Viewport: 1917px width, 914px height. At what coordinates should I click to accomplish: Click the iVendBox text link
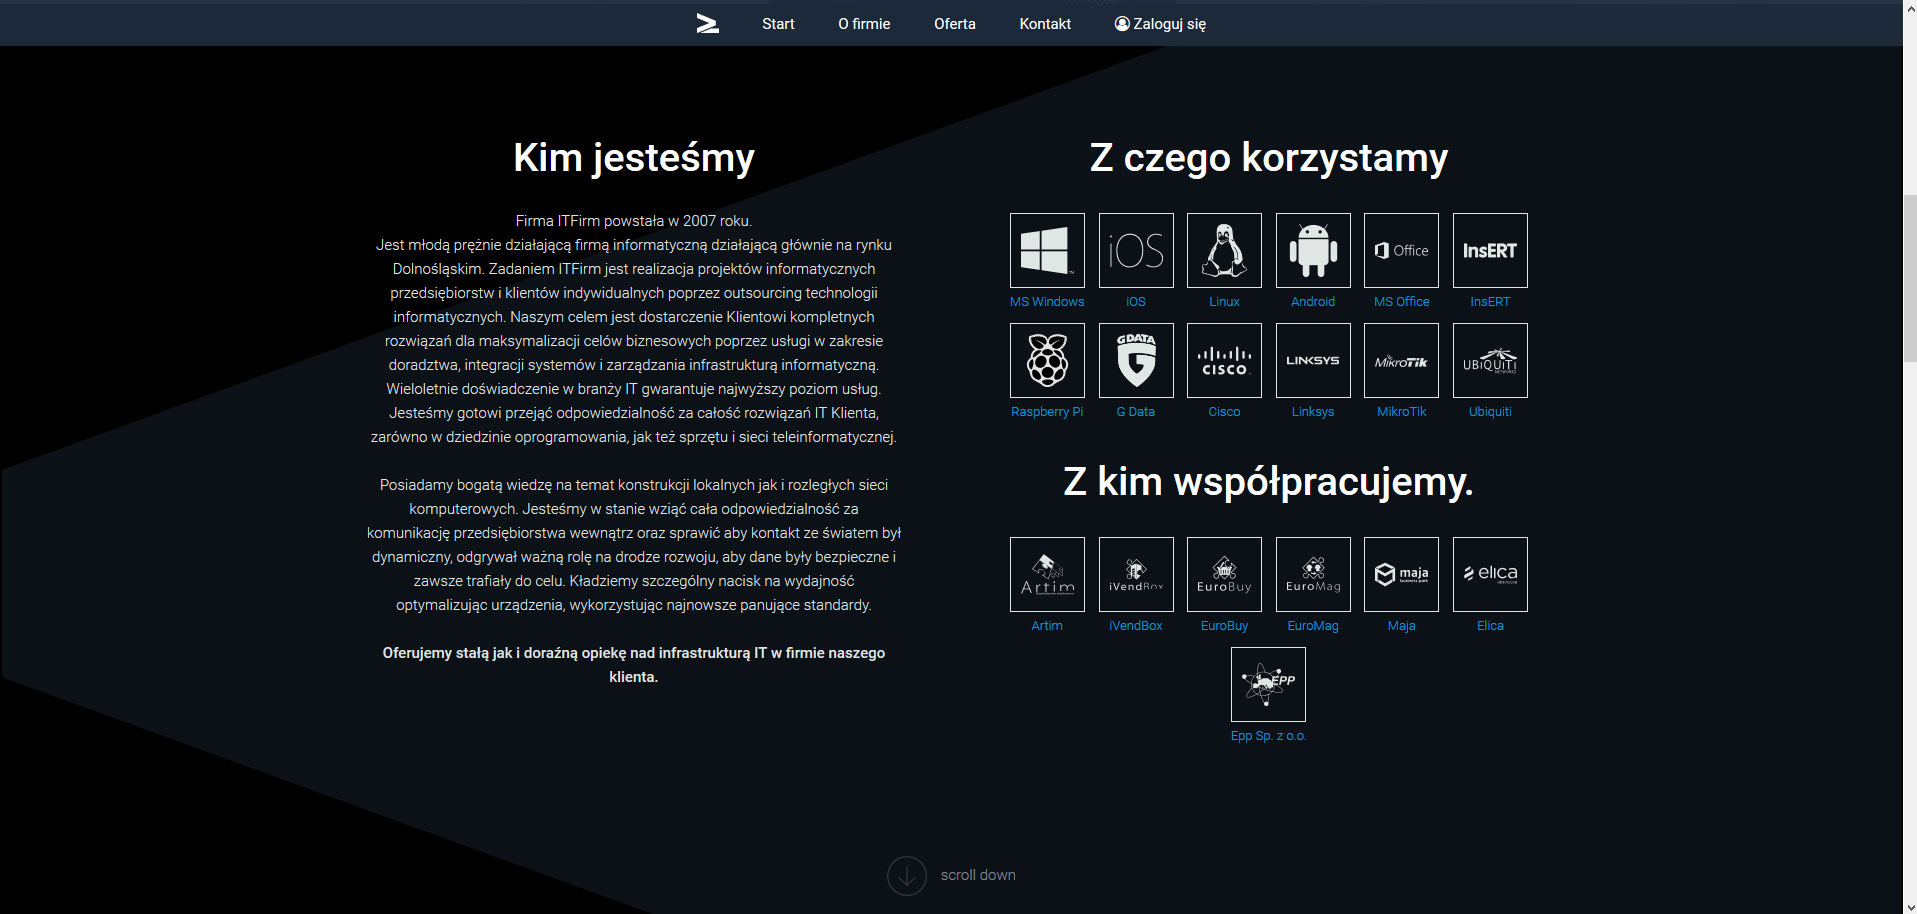coord(1136,625)
